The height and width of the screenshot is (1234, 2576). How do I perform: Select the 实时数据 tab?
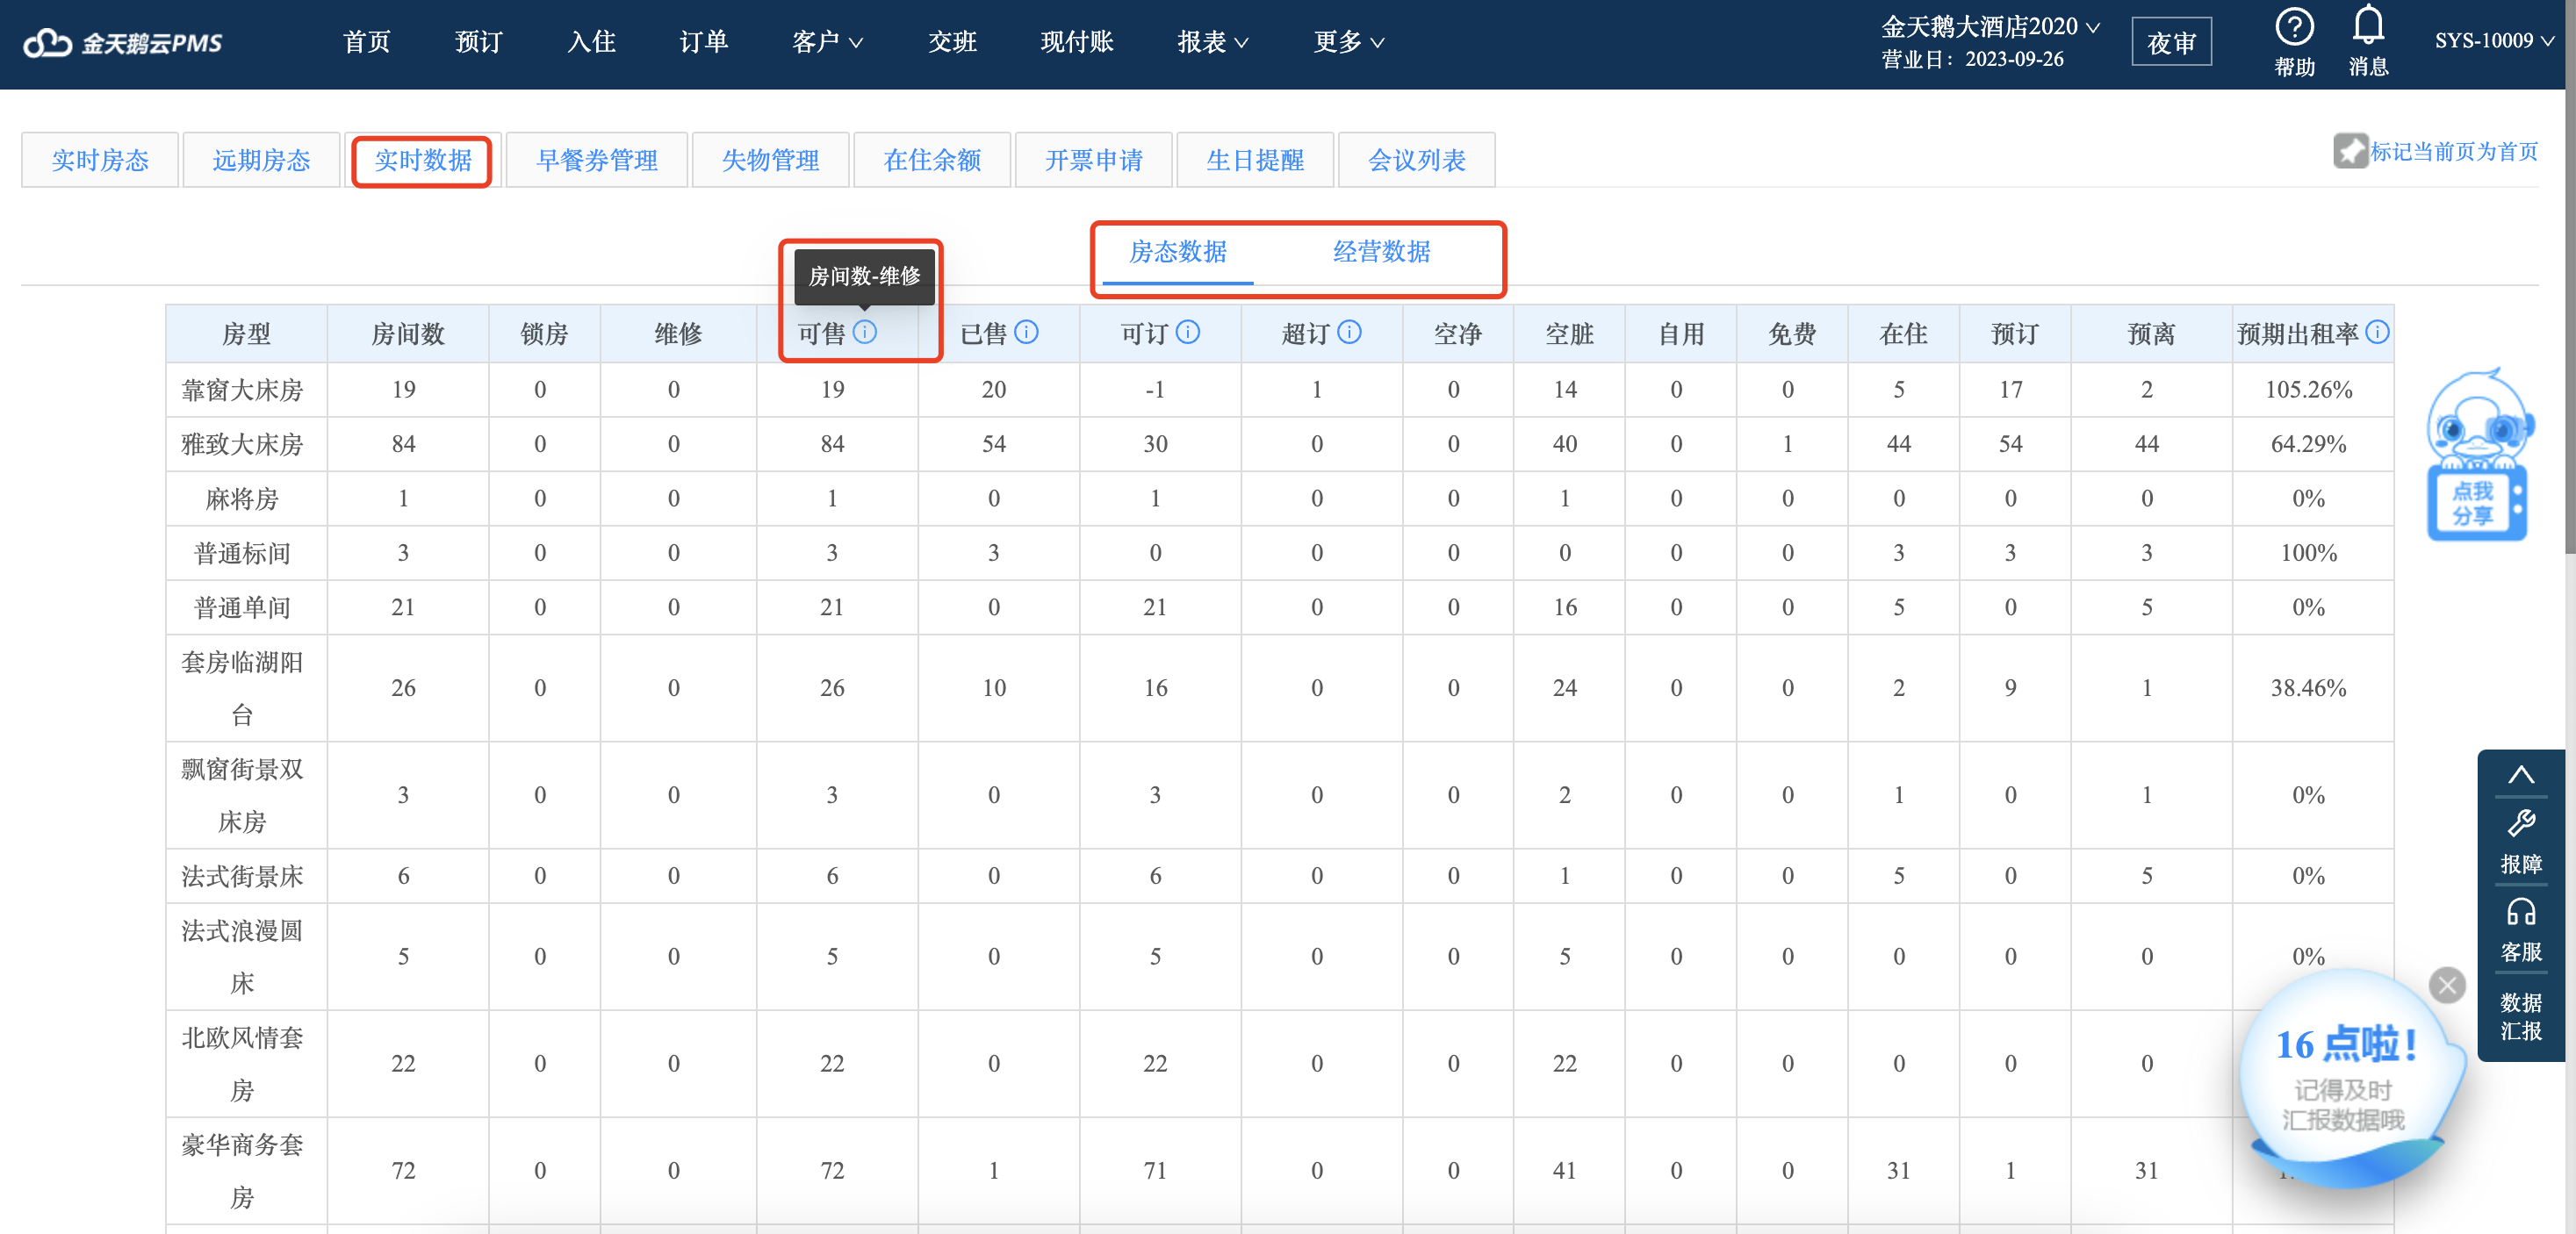tap(422, 160)
